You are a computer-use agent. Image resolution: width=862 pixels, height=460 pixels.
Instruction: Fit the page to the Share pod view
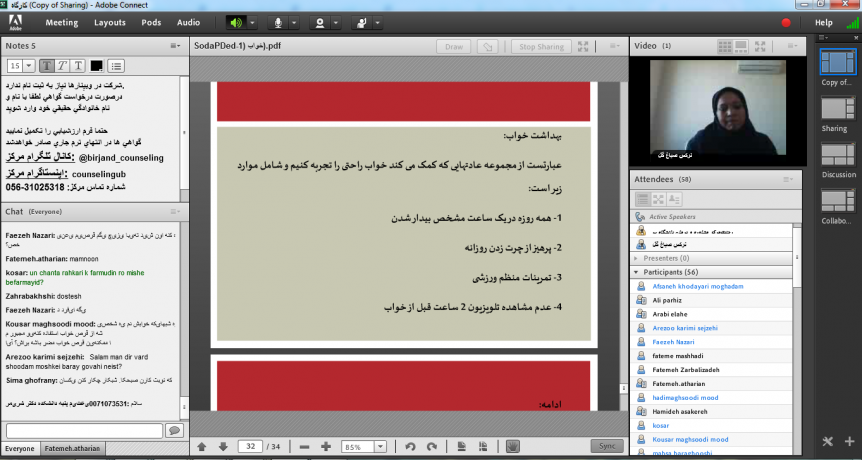tap(462, 446)
